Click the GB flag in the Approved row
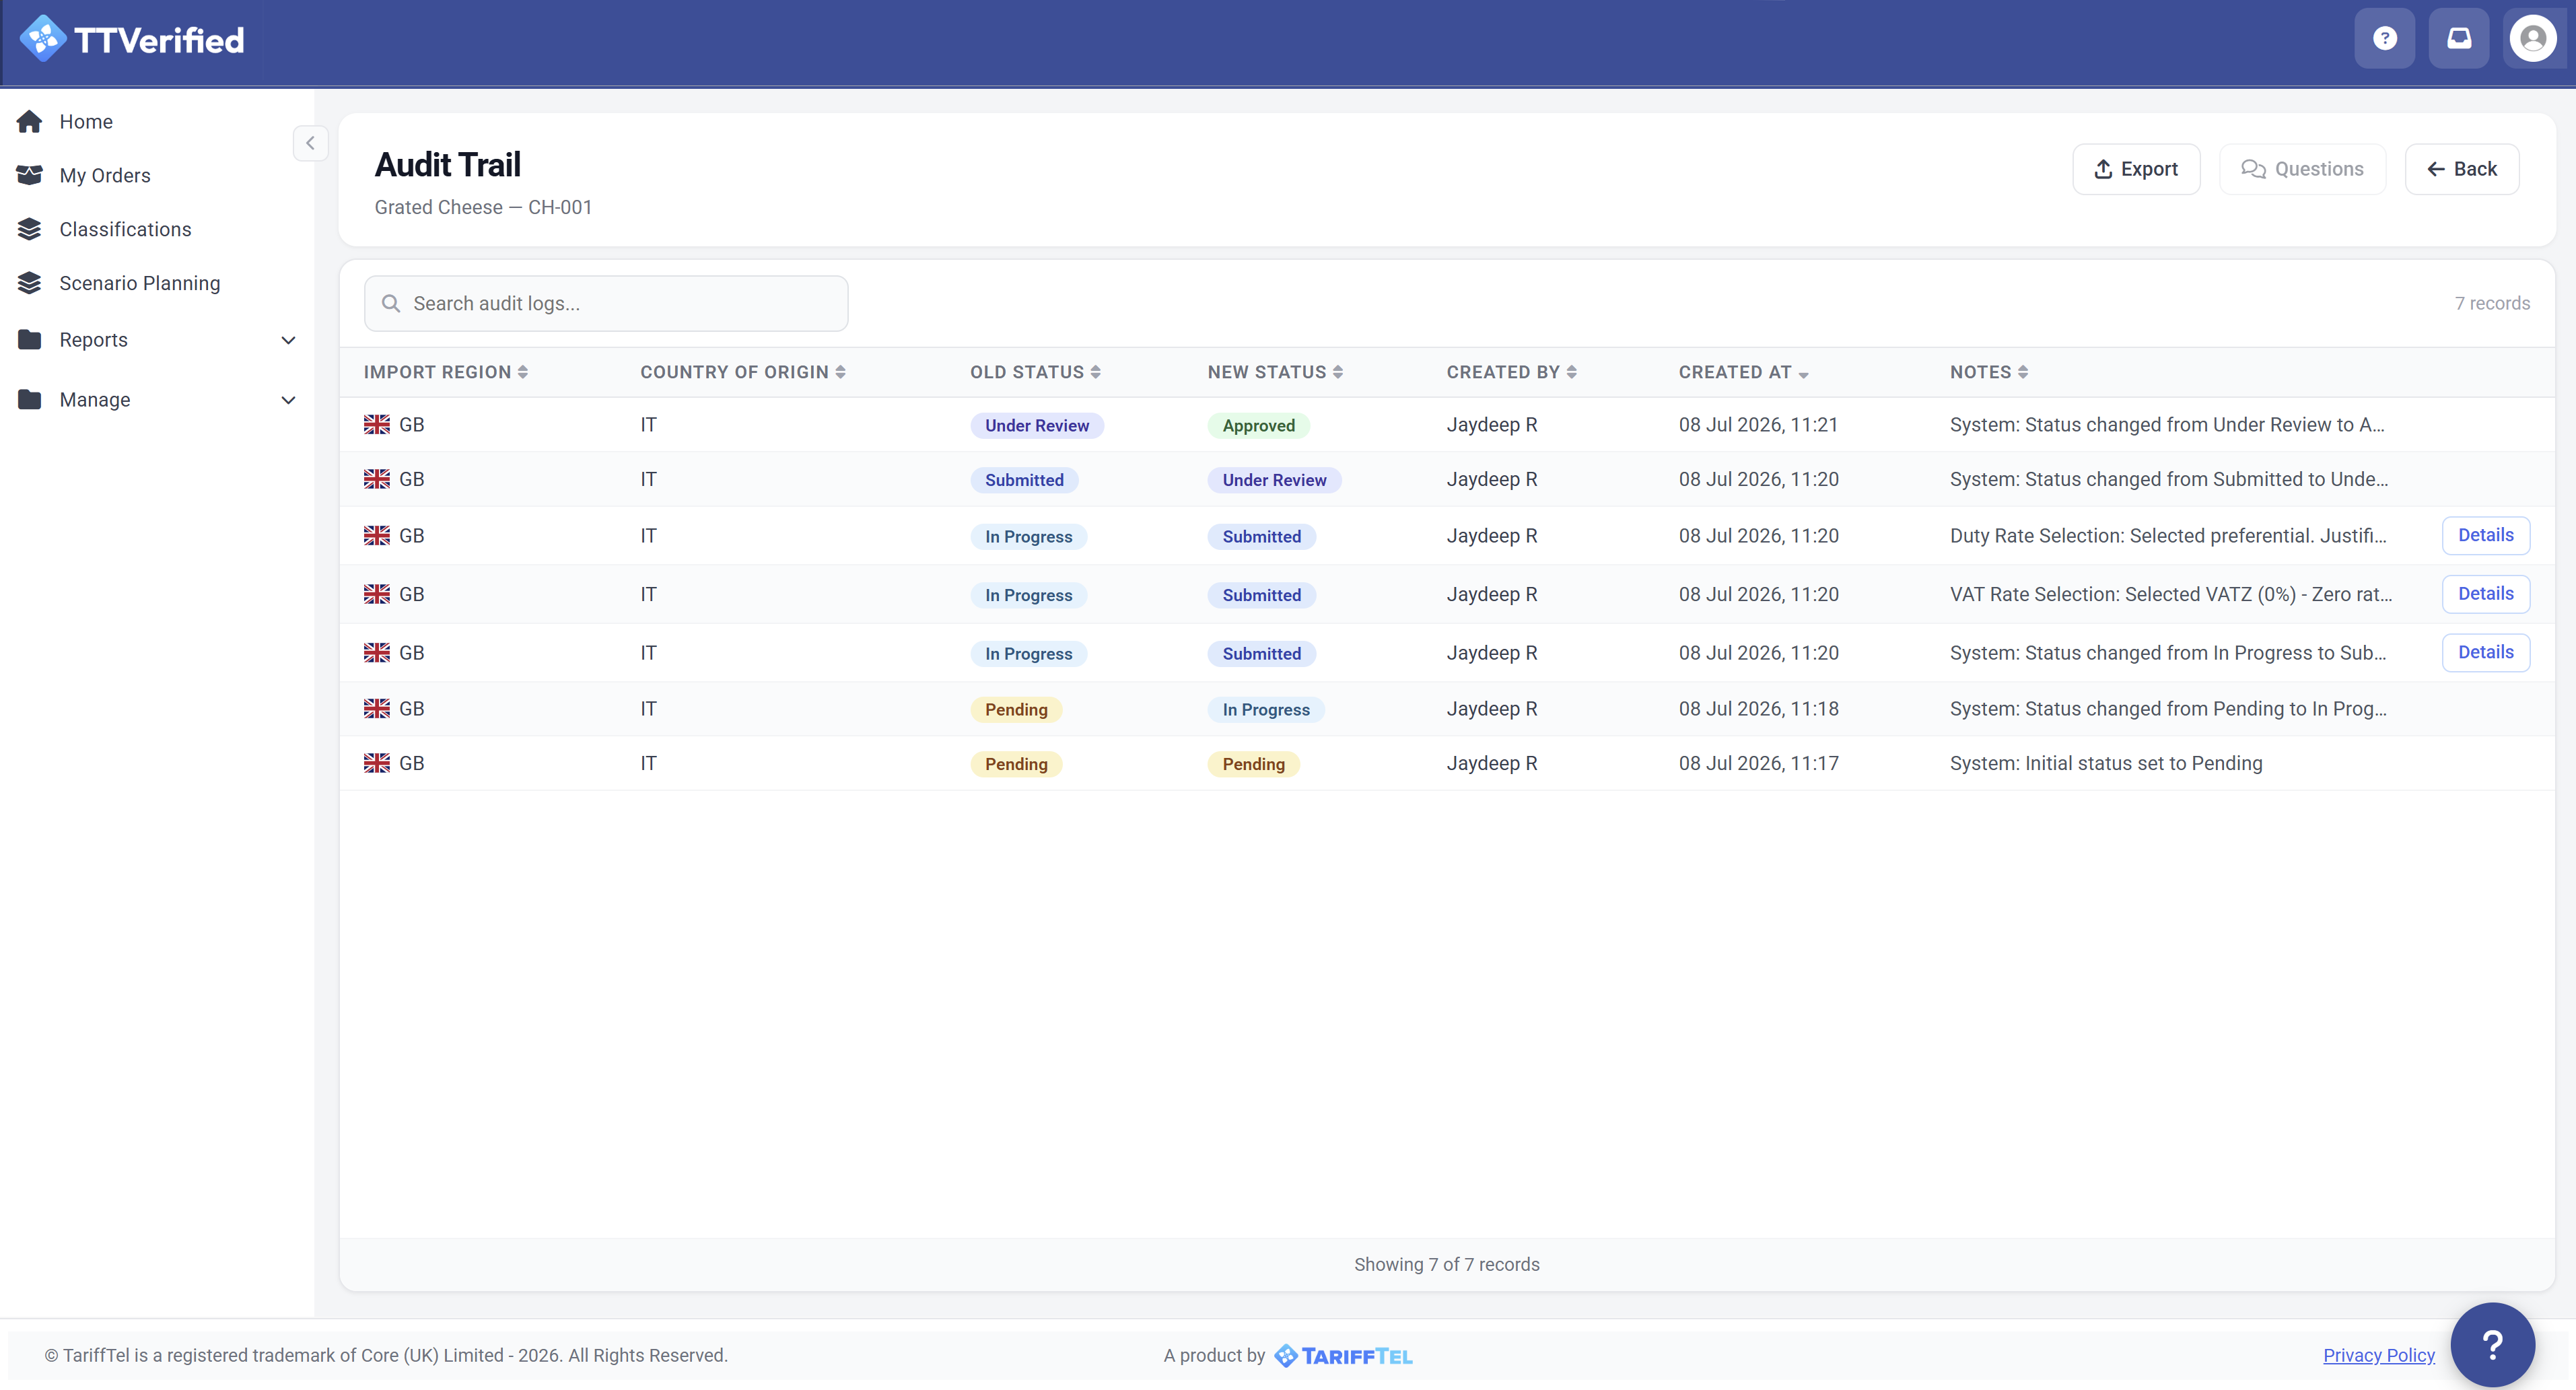 click(x=377, y=424)
